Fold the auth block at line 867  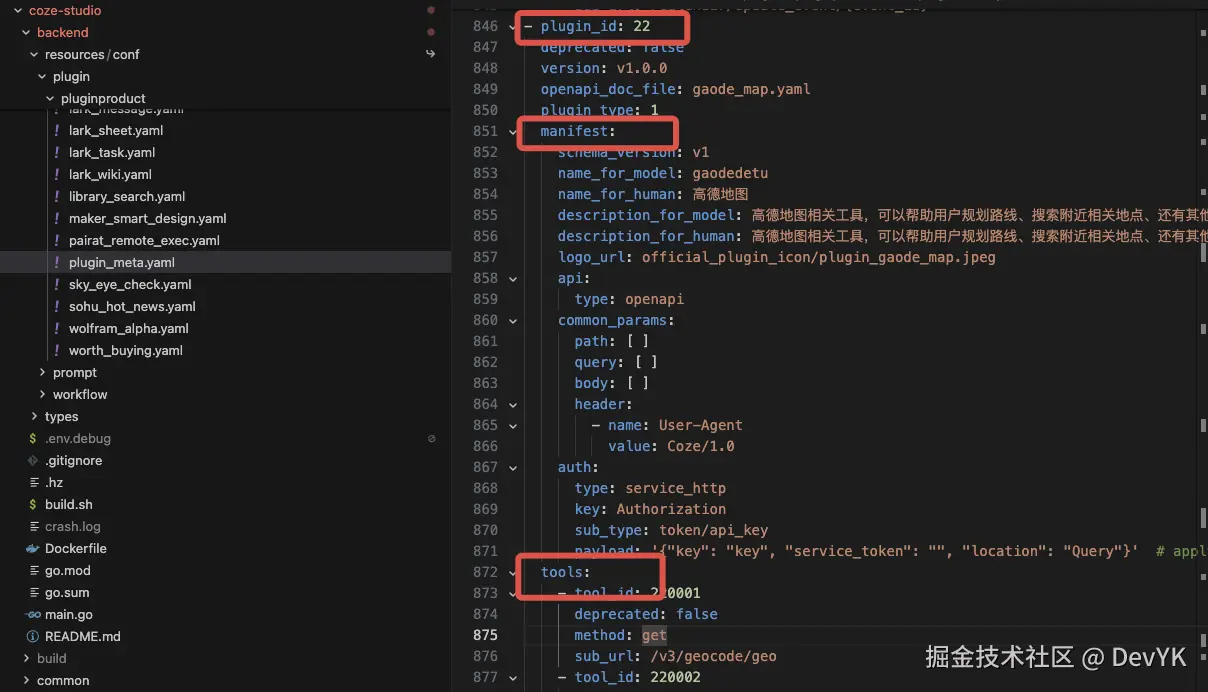click(513, 467)
